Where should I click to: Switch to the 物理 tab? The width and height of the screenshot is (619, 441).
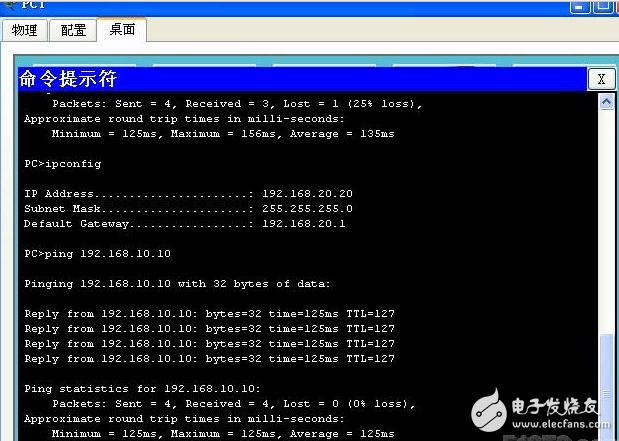(x=24, y=30)
